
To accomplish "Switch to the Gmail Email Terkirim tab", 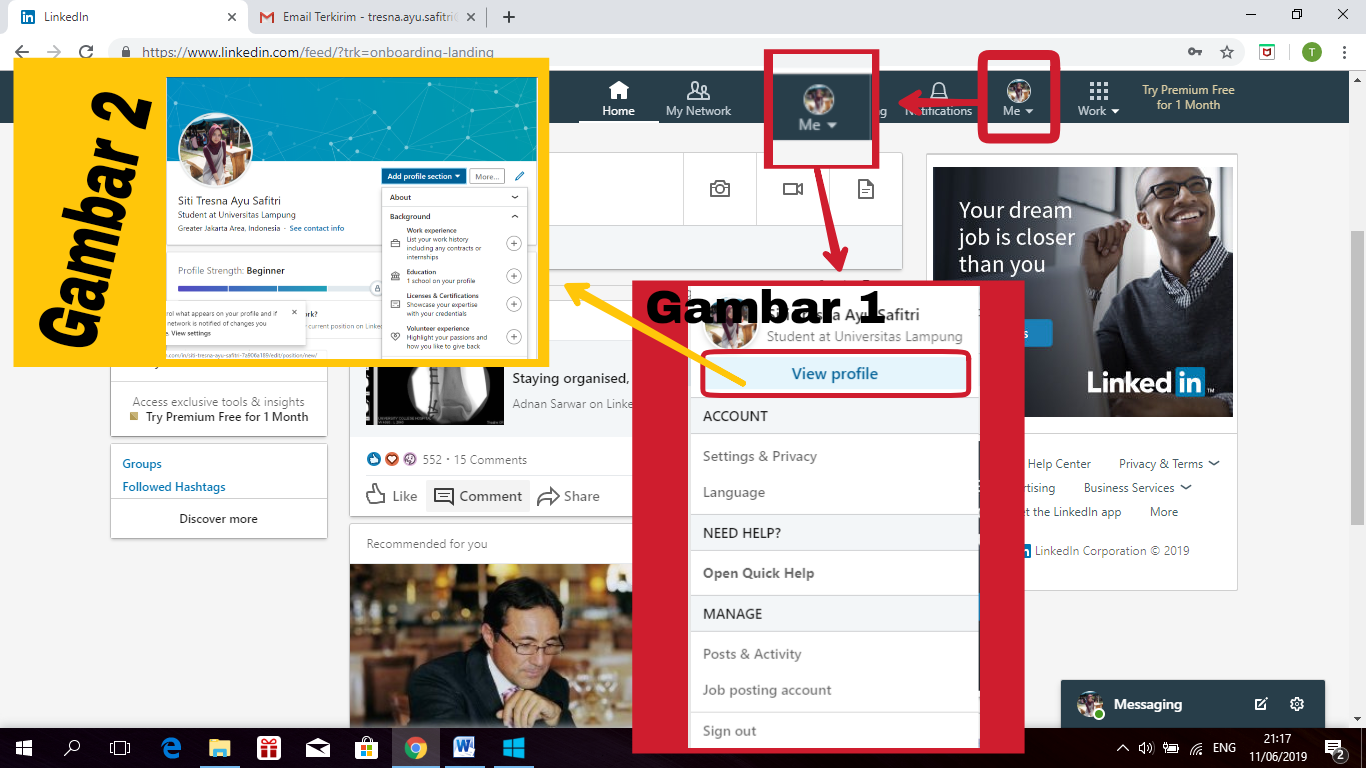I will [365, 17].
